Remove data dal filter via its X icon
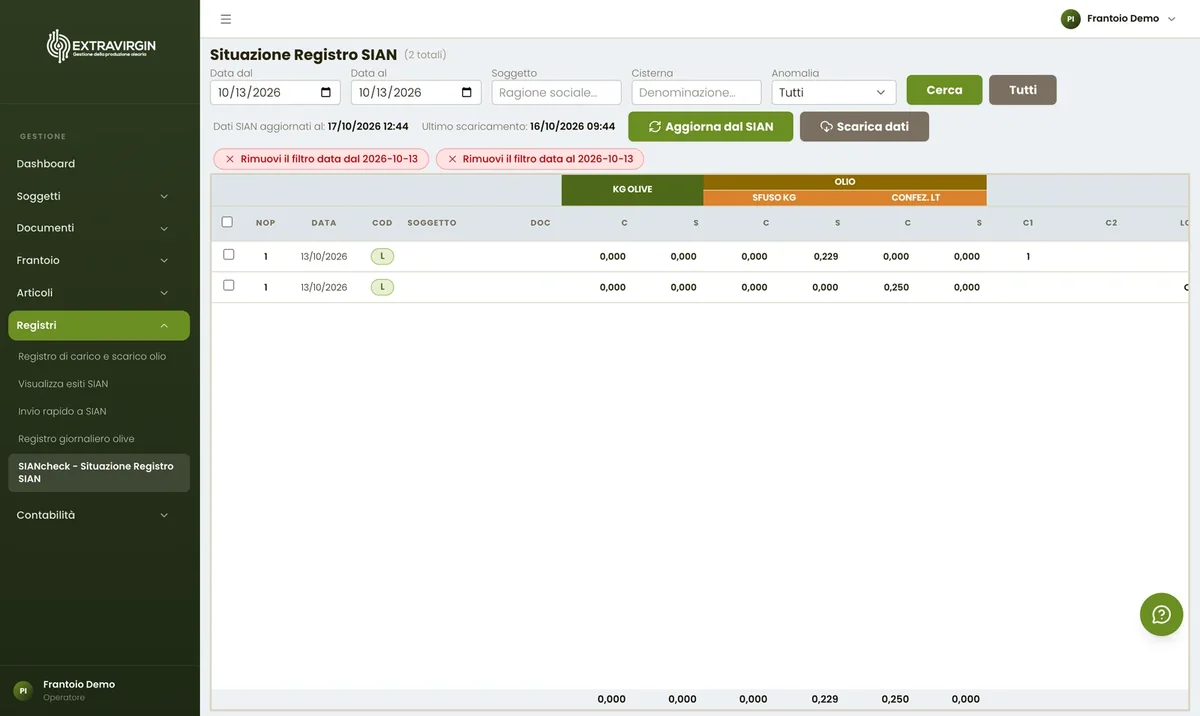1200x716 pixels. (x=230, y=159)
